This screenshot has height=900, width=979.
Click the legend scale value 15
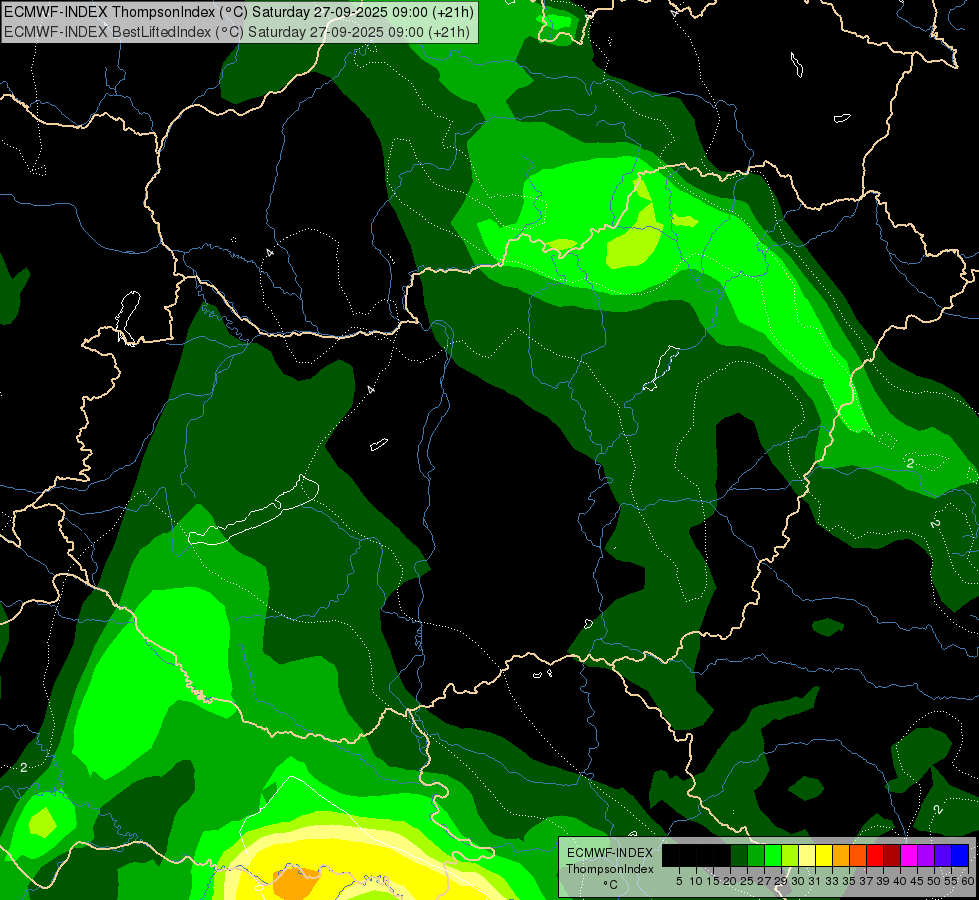(713, 881)
